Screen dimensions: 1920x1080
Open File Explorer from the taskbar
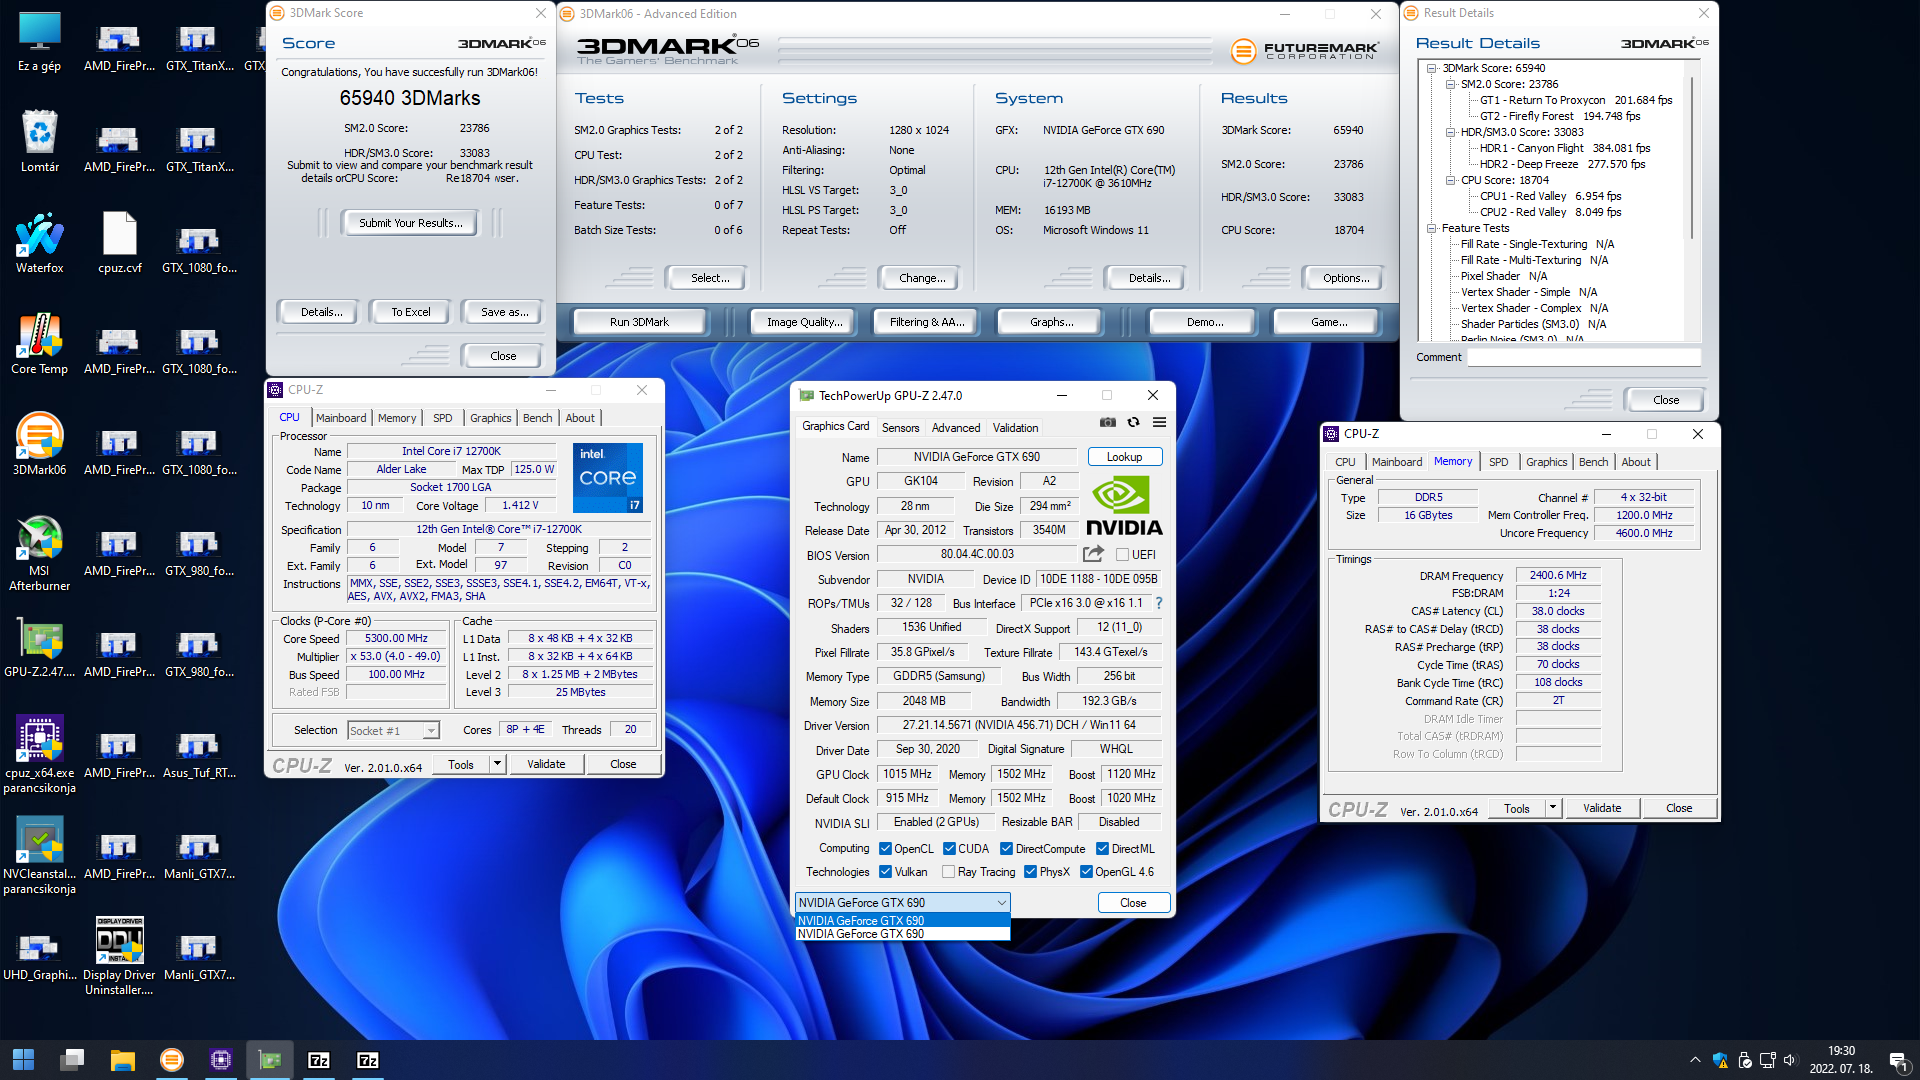coord(122,1060)
